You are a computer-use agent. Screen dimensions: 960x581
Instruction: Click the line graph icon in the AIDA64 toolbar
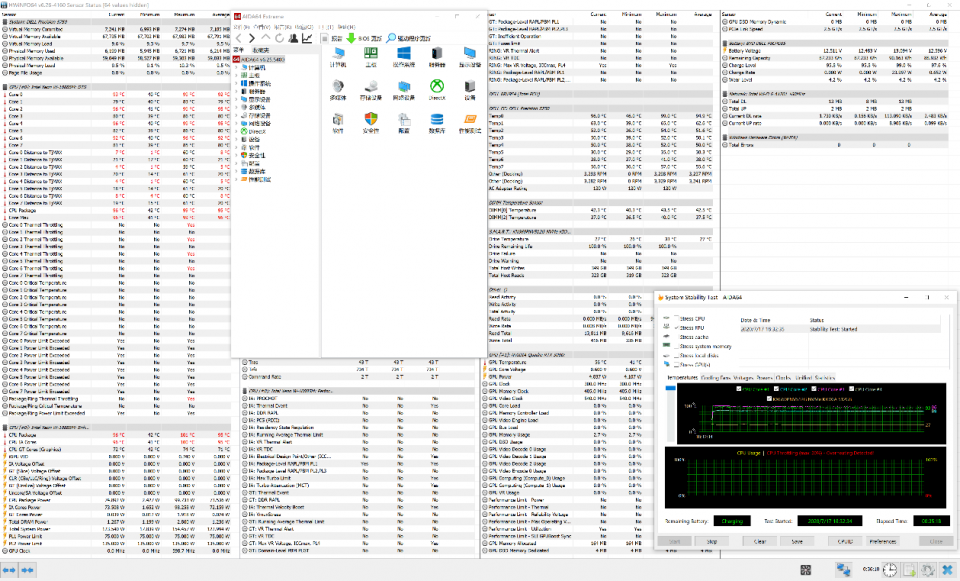tap(307, 38)
